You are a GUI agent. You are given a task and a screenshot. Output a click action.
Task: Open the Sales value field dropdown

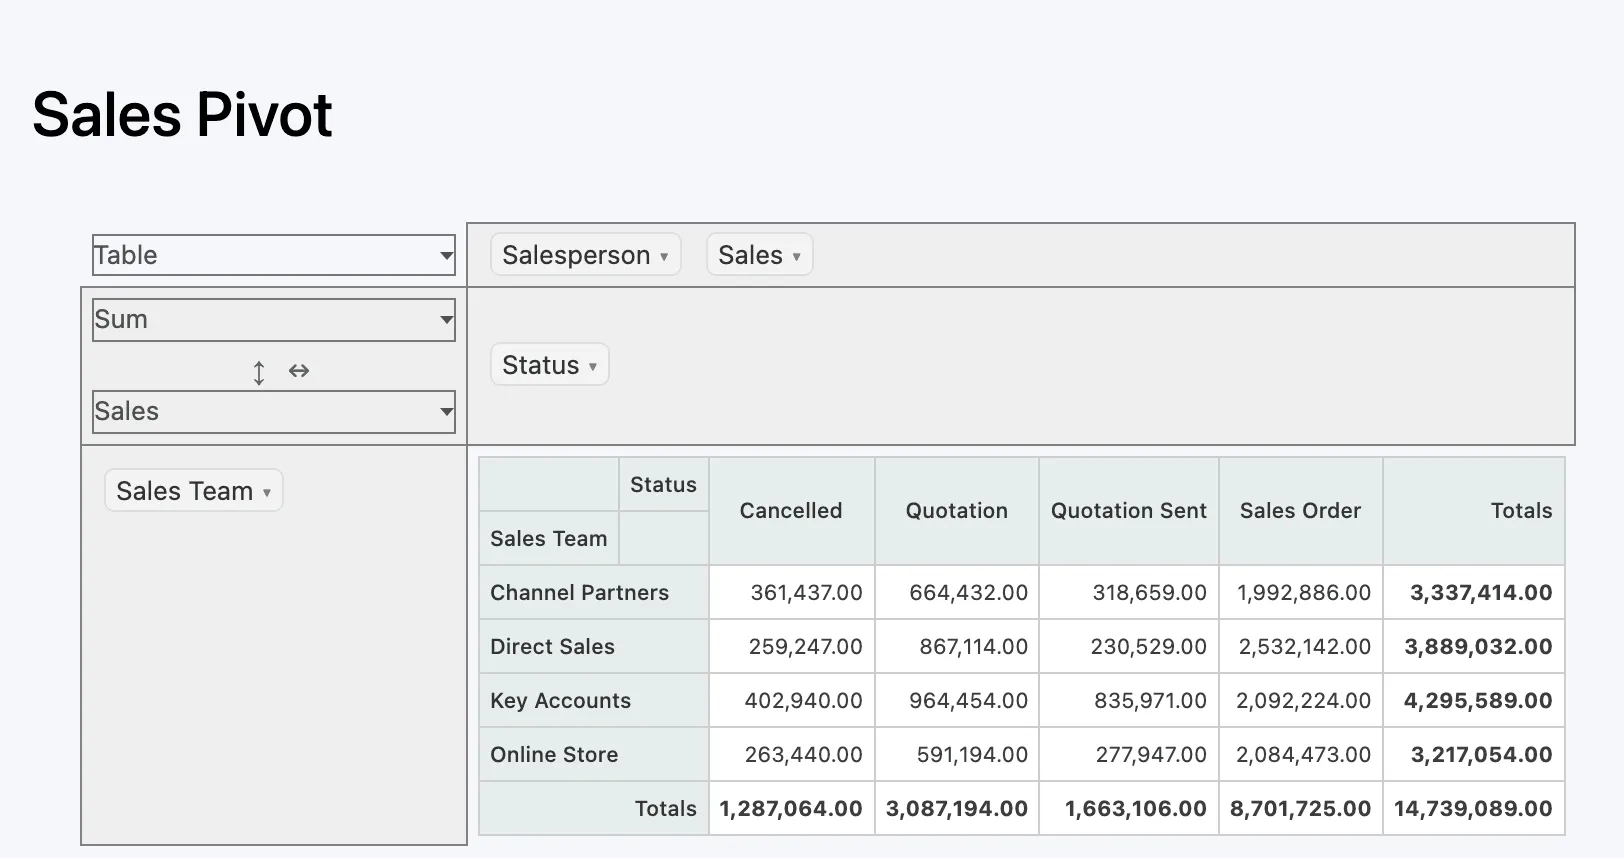[x=274, y=411]
